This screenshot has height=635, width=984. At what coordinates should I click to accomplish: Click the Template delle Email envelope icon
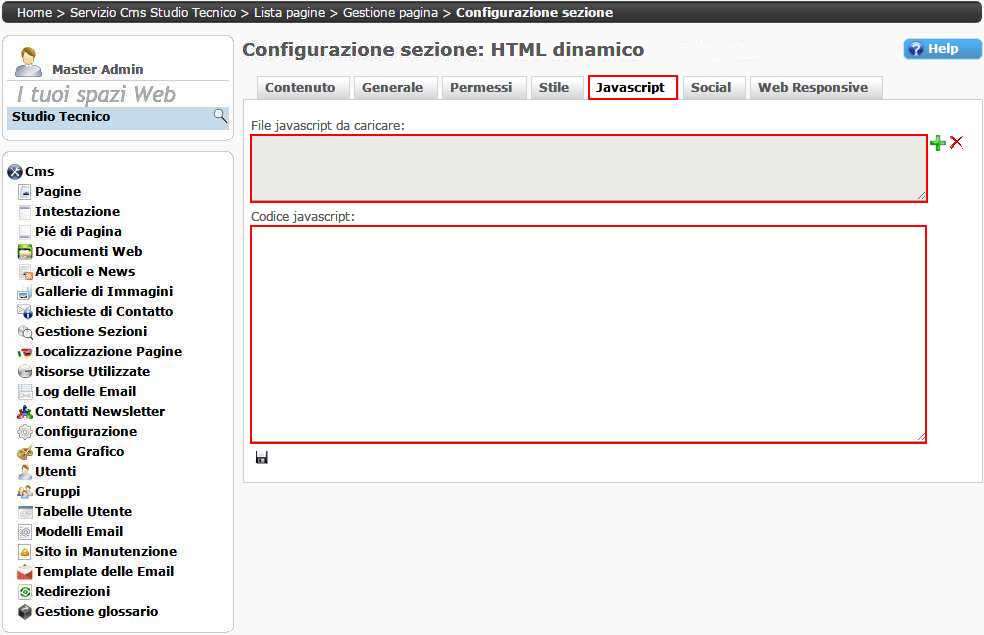tap(26, 572)
